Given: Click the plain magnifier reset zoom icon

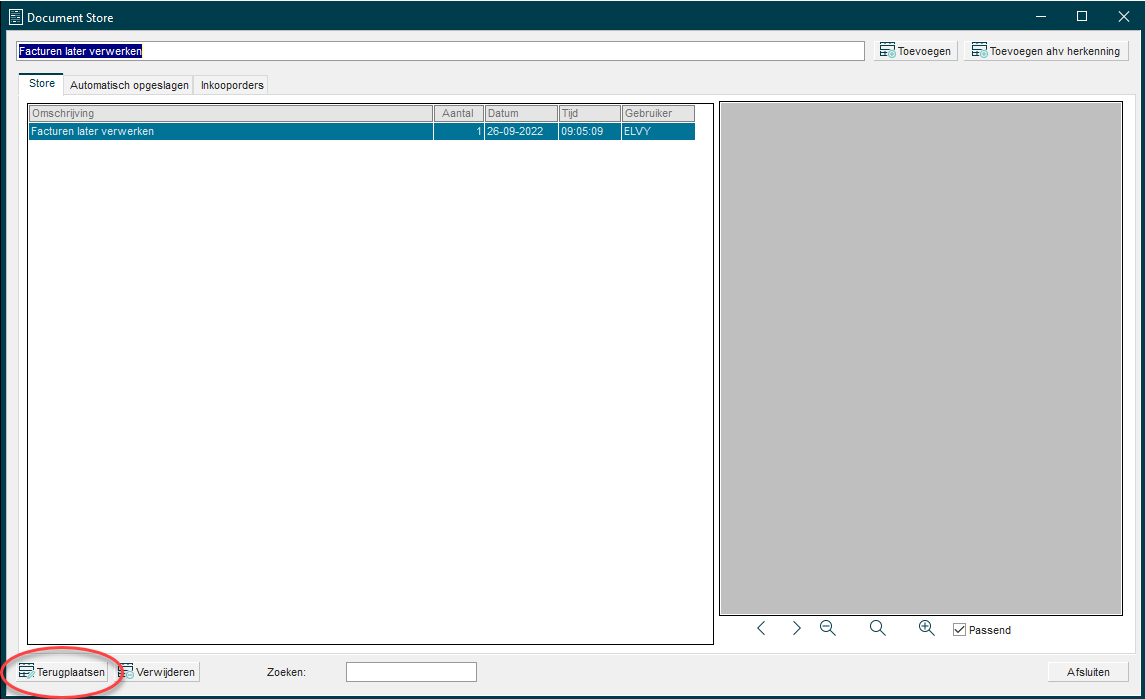Looking at the screenshot, I should click(x=878, y=629).
